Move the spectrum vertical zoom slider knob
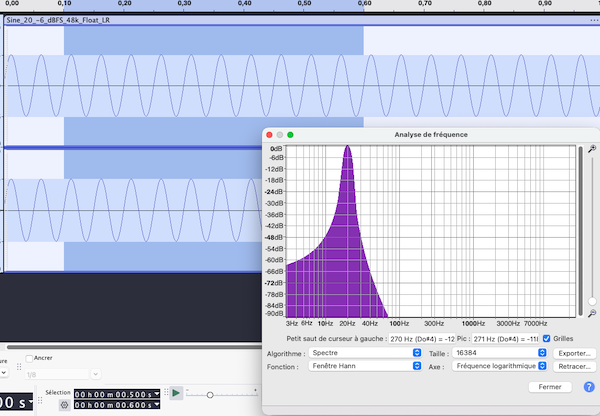 592,301
